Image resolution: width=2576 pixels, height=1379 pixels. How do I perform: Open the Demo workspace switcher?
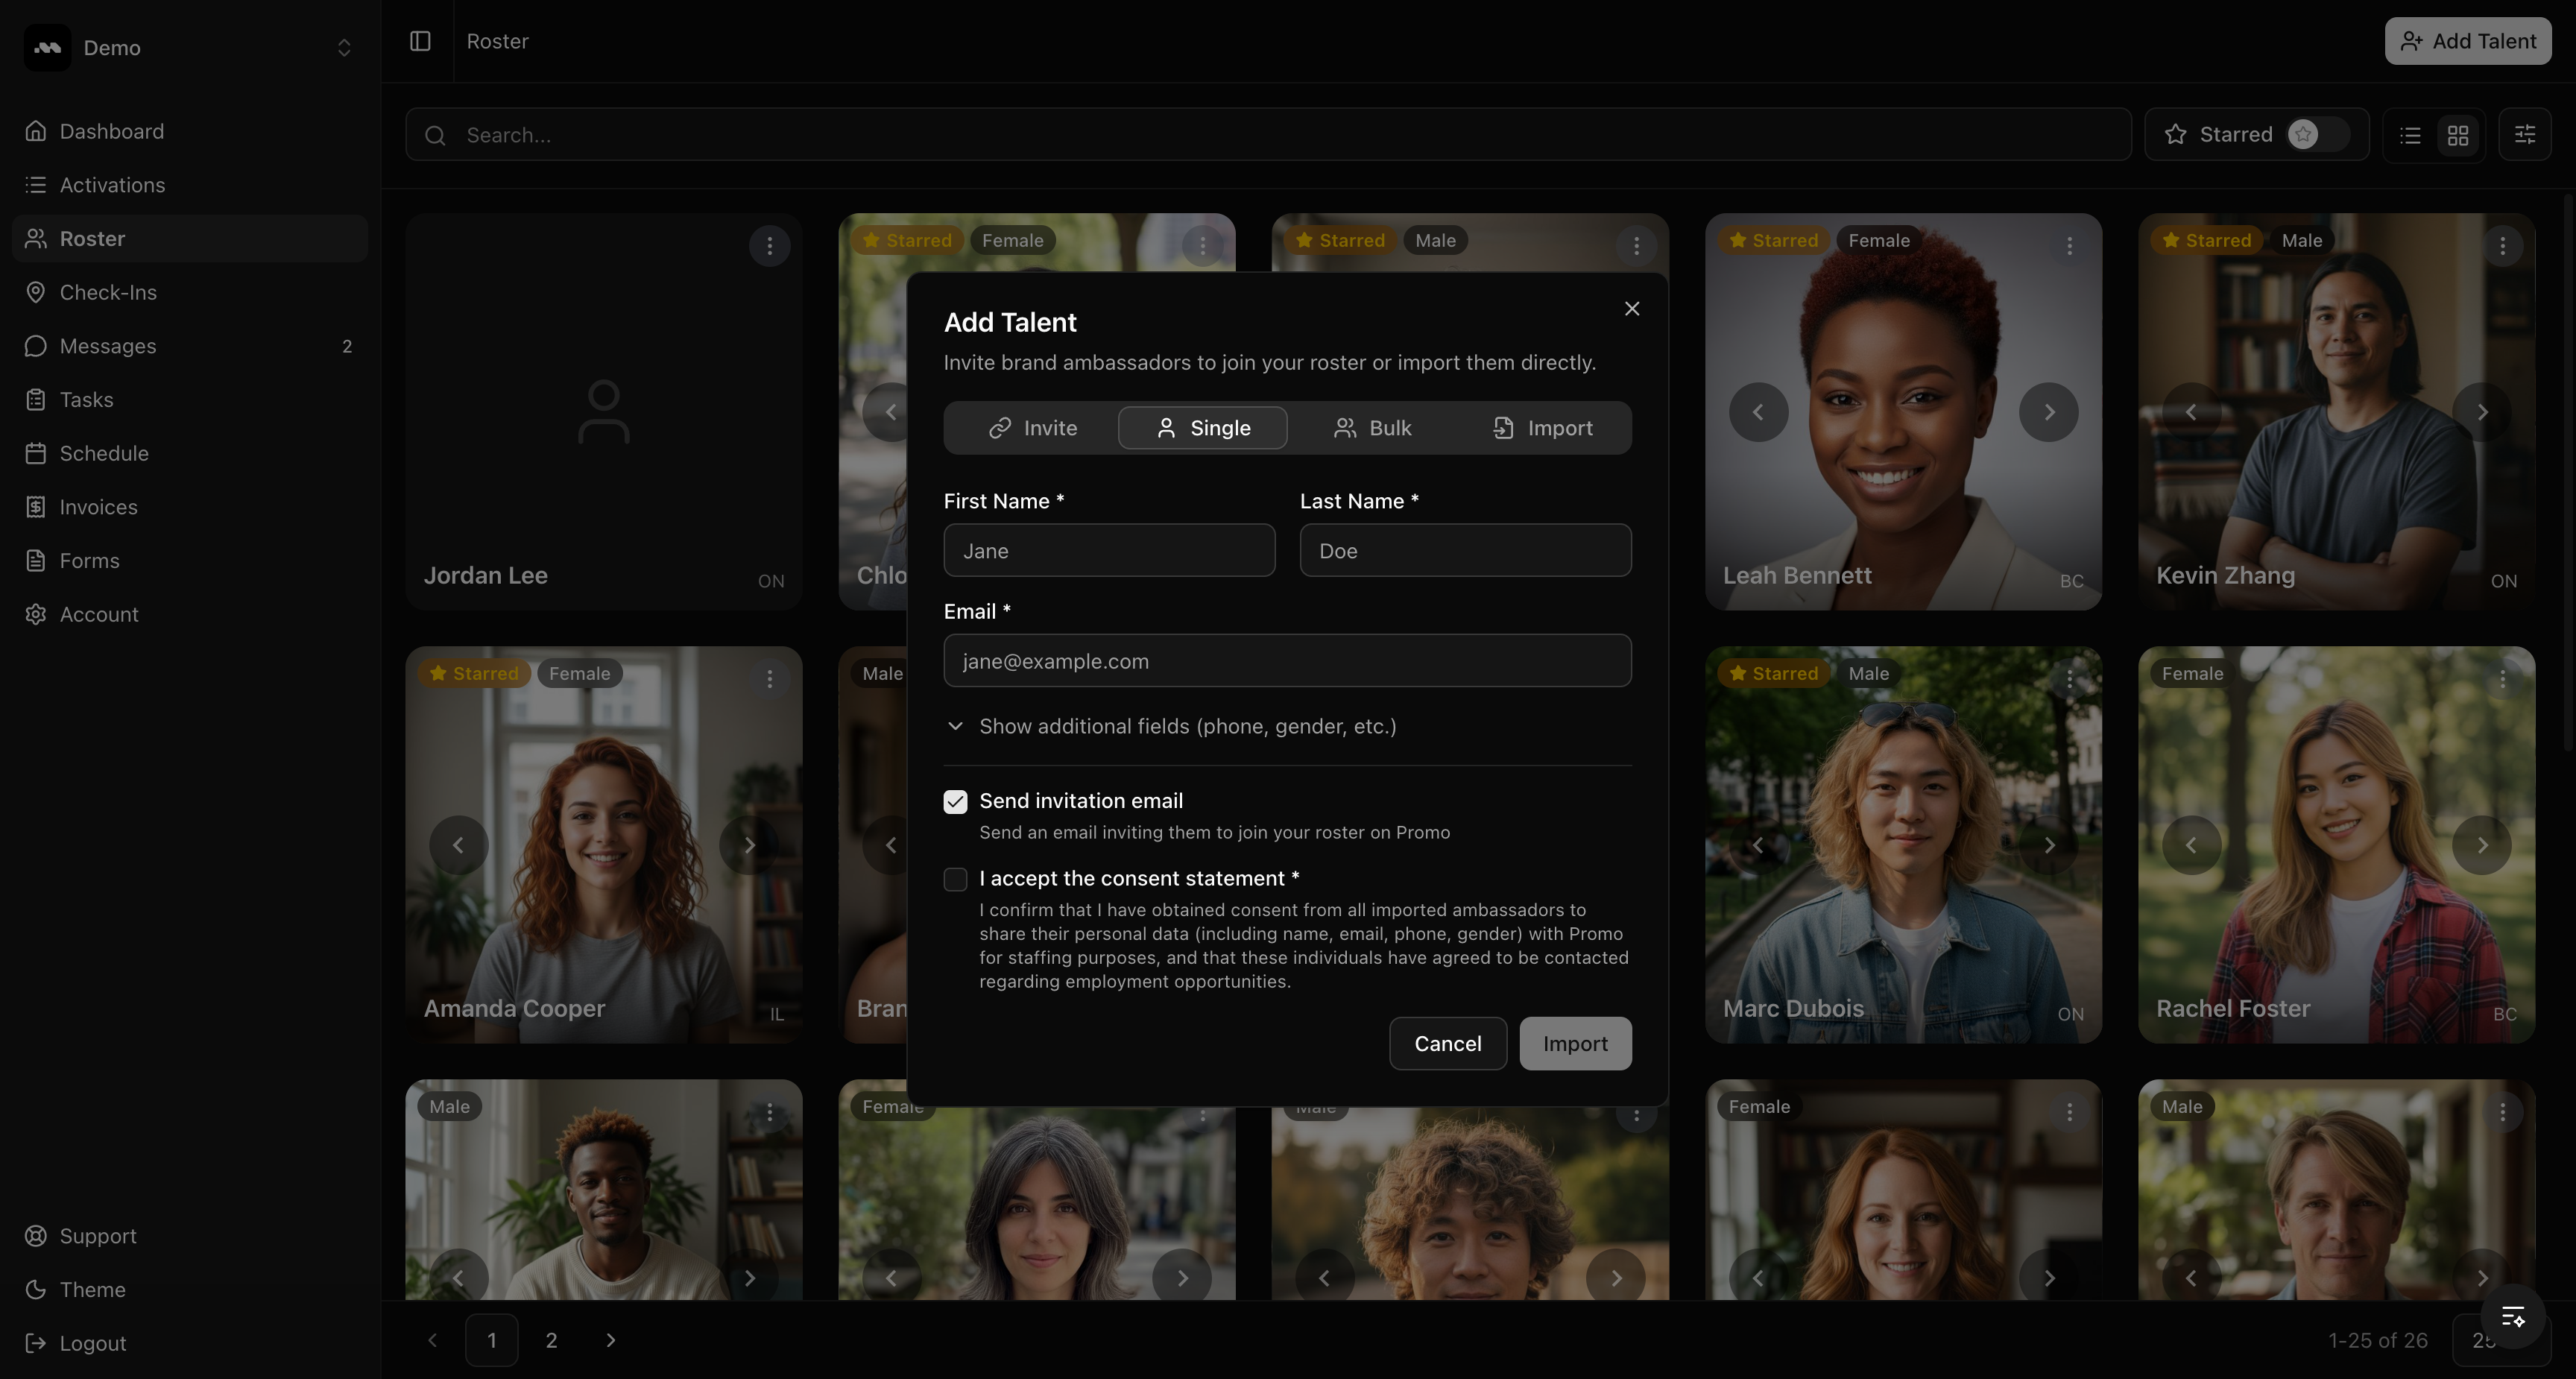(x=190, y=48)
